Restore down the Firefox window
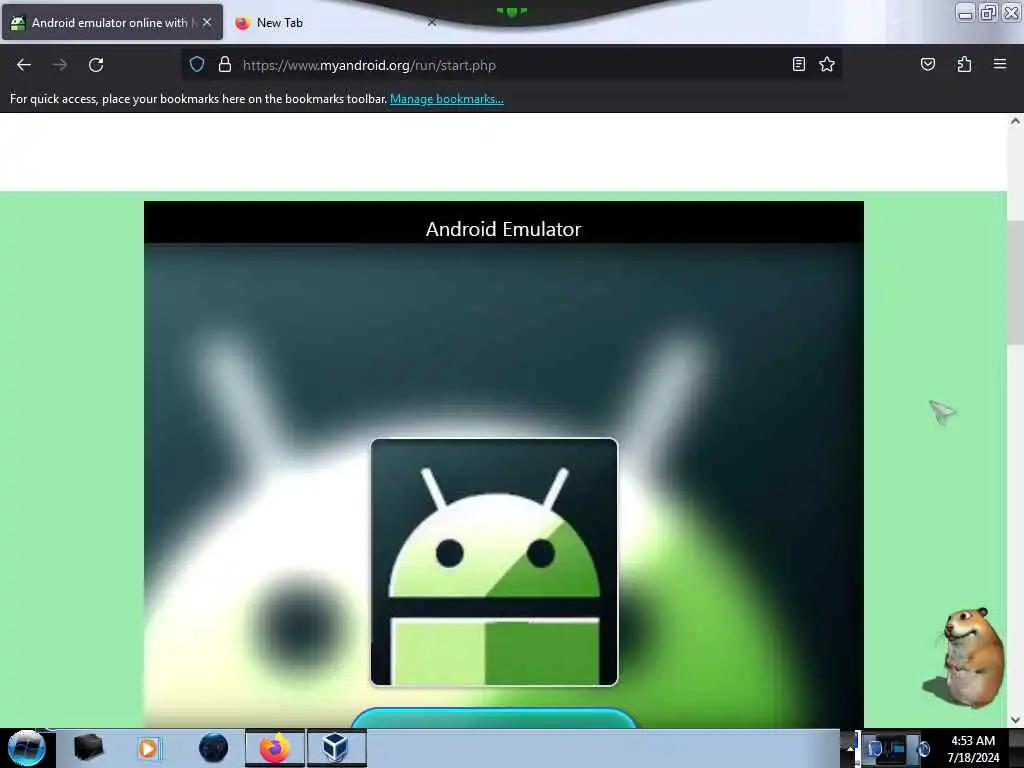The height and width of the screenshot is (768, 1024). pyautogui.click(x=988, y=13)
